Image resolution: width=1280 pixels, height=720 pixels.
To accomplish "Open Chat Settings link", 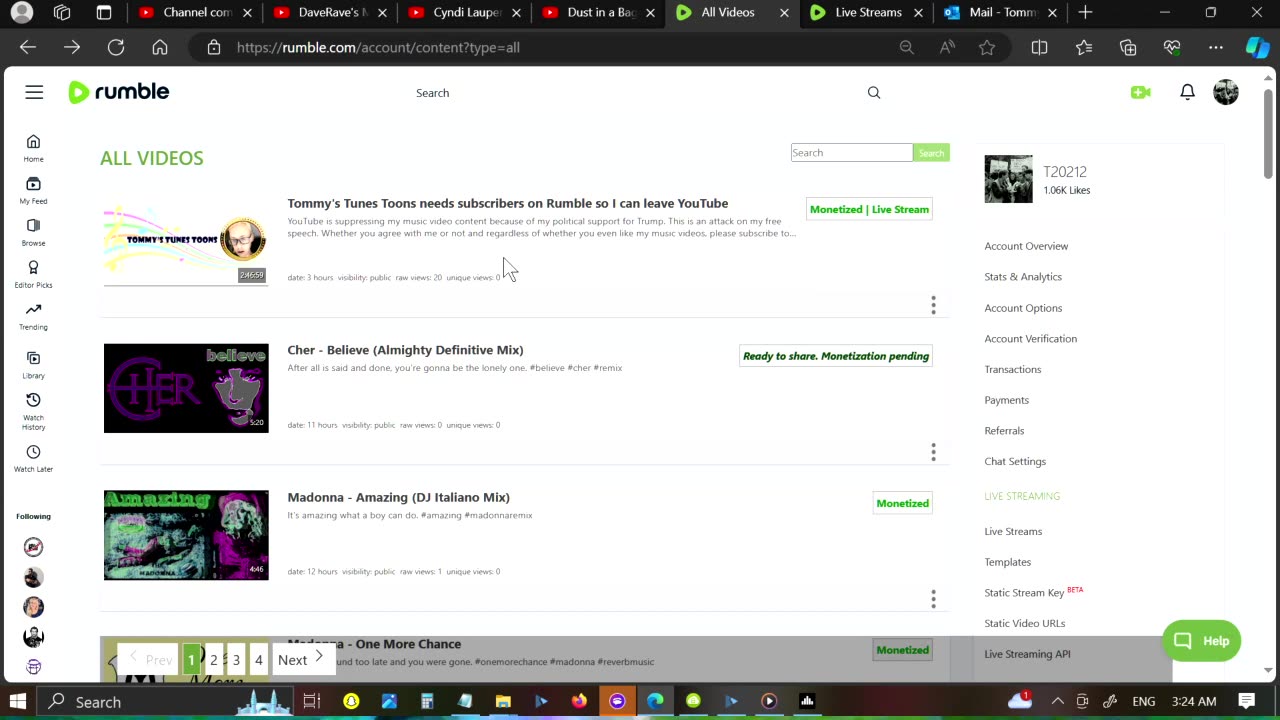I will pyautogui.click(x=1015, y=462).
